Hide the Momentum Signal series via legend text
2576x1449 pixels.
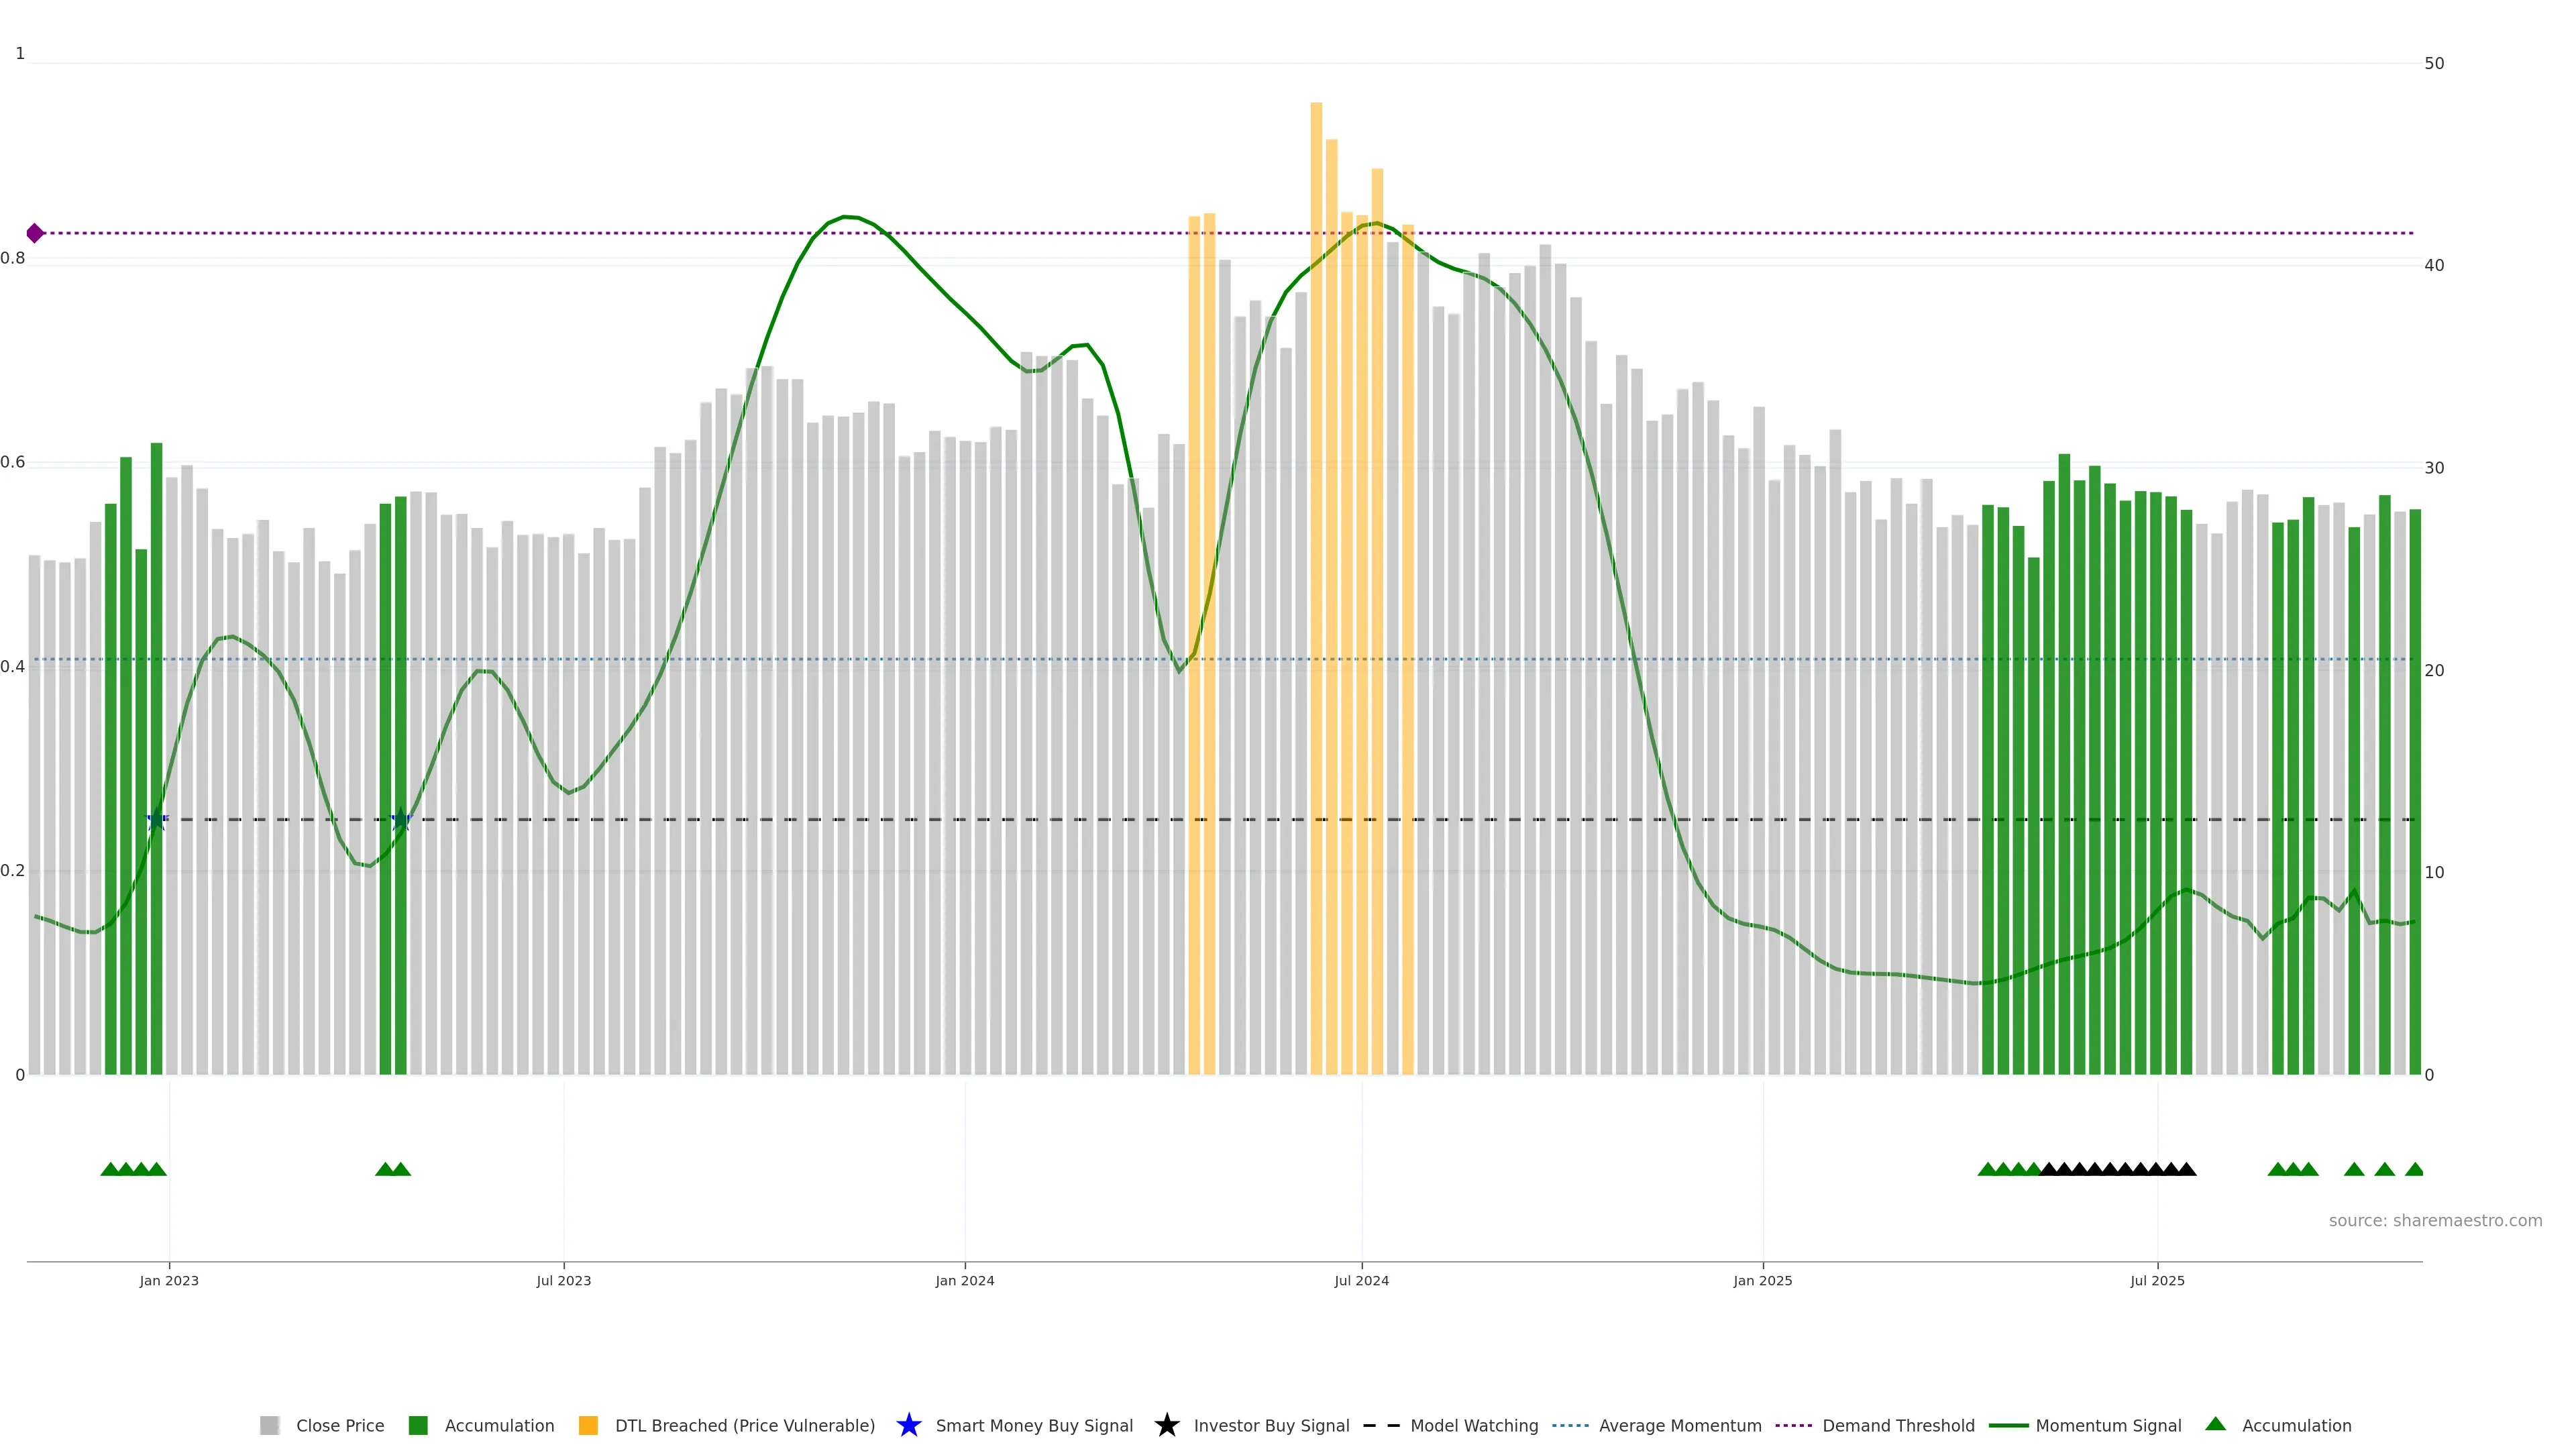(x=2108, y=1425)
